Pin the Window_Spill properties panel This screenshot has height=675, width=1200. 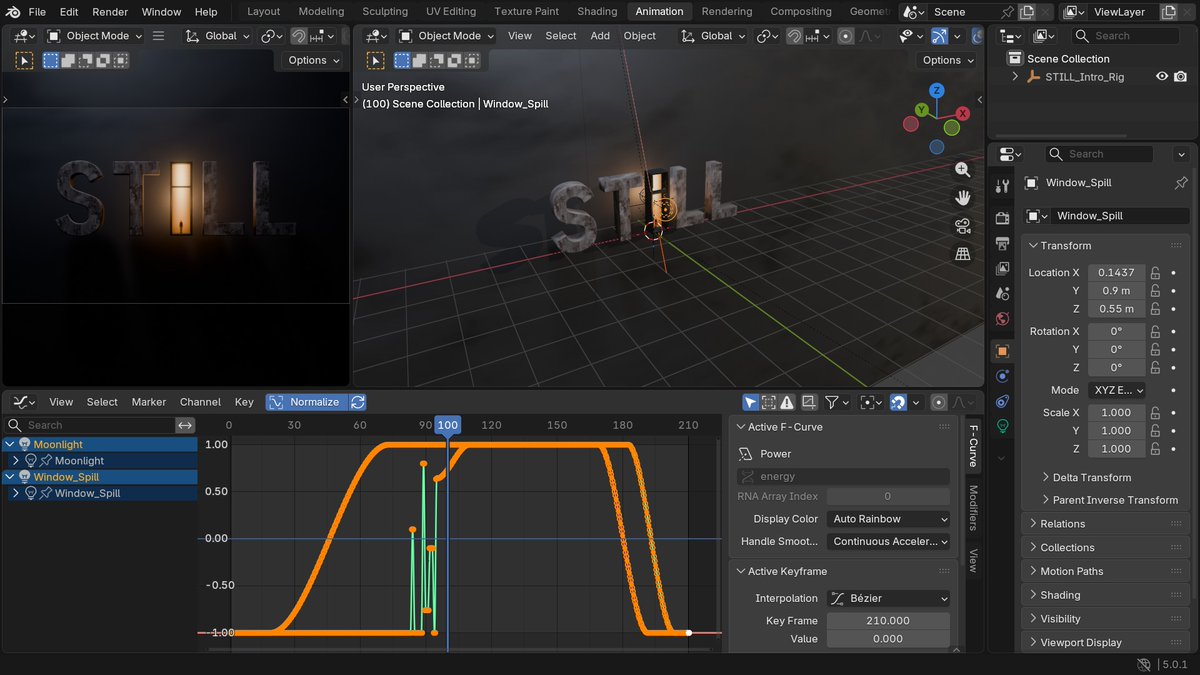click(1181, 183)
